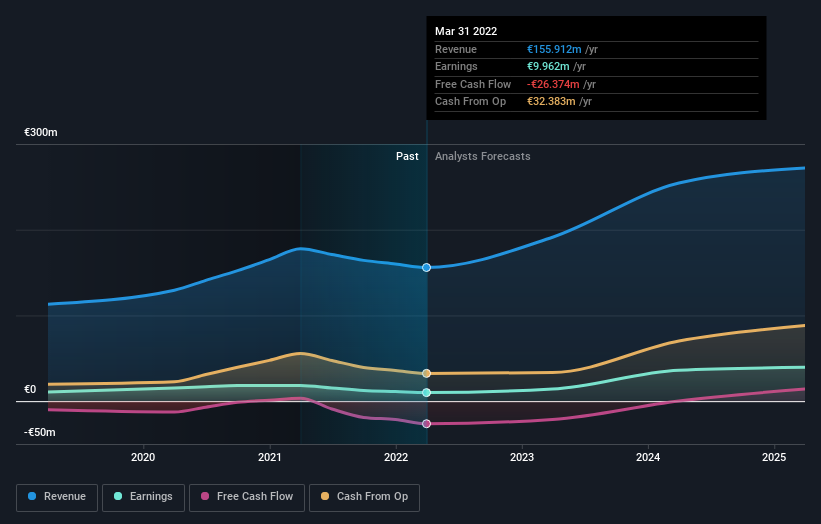Viewport: 821px width, 524px height.
Task: Click the 2024 x-axis label
Action: point(648,457)
